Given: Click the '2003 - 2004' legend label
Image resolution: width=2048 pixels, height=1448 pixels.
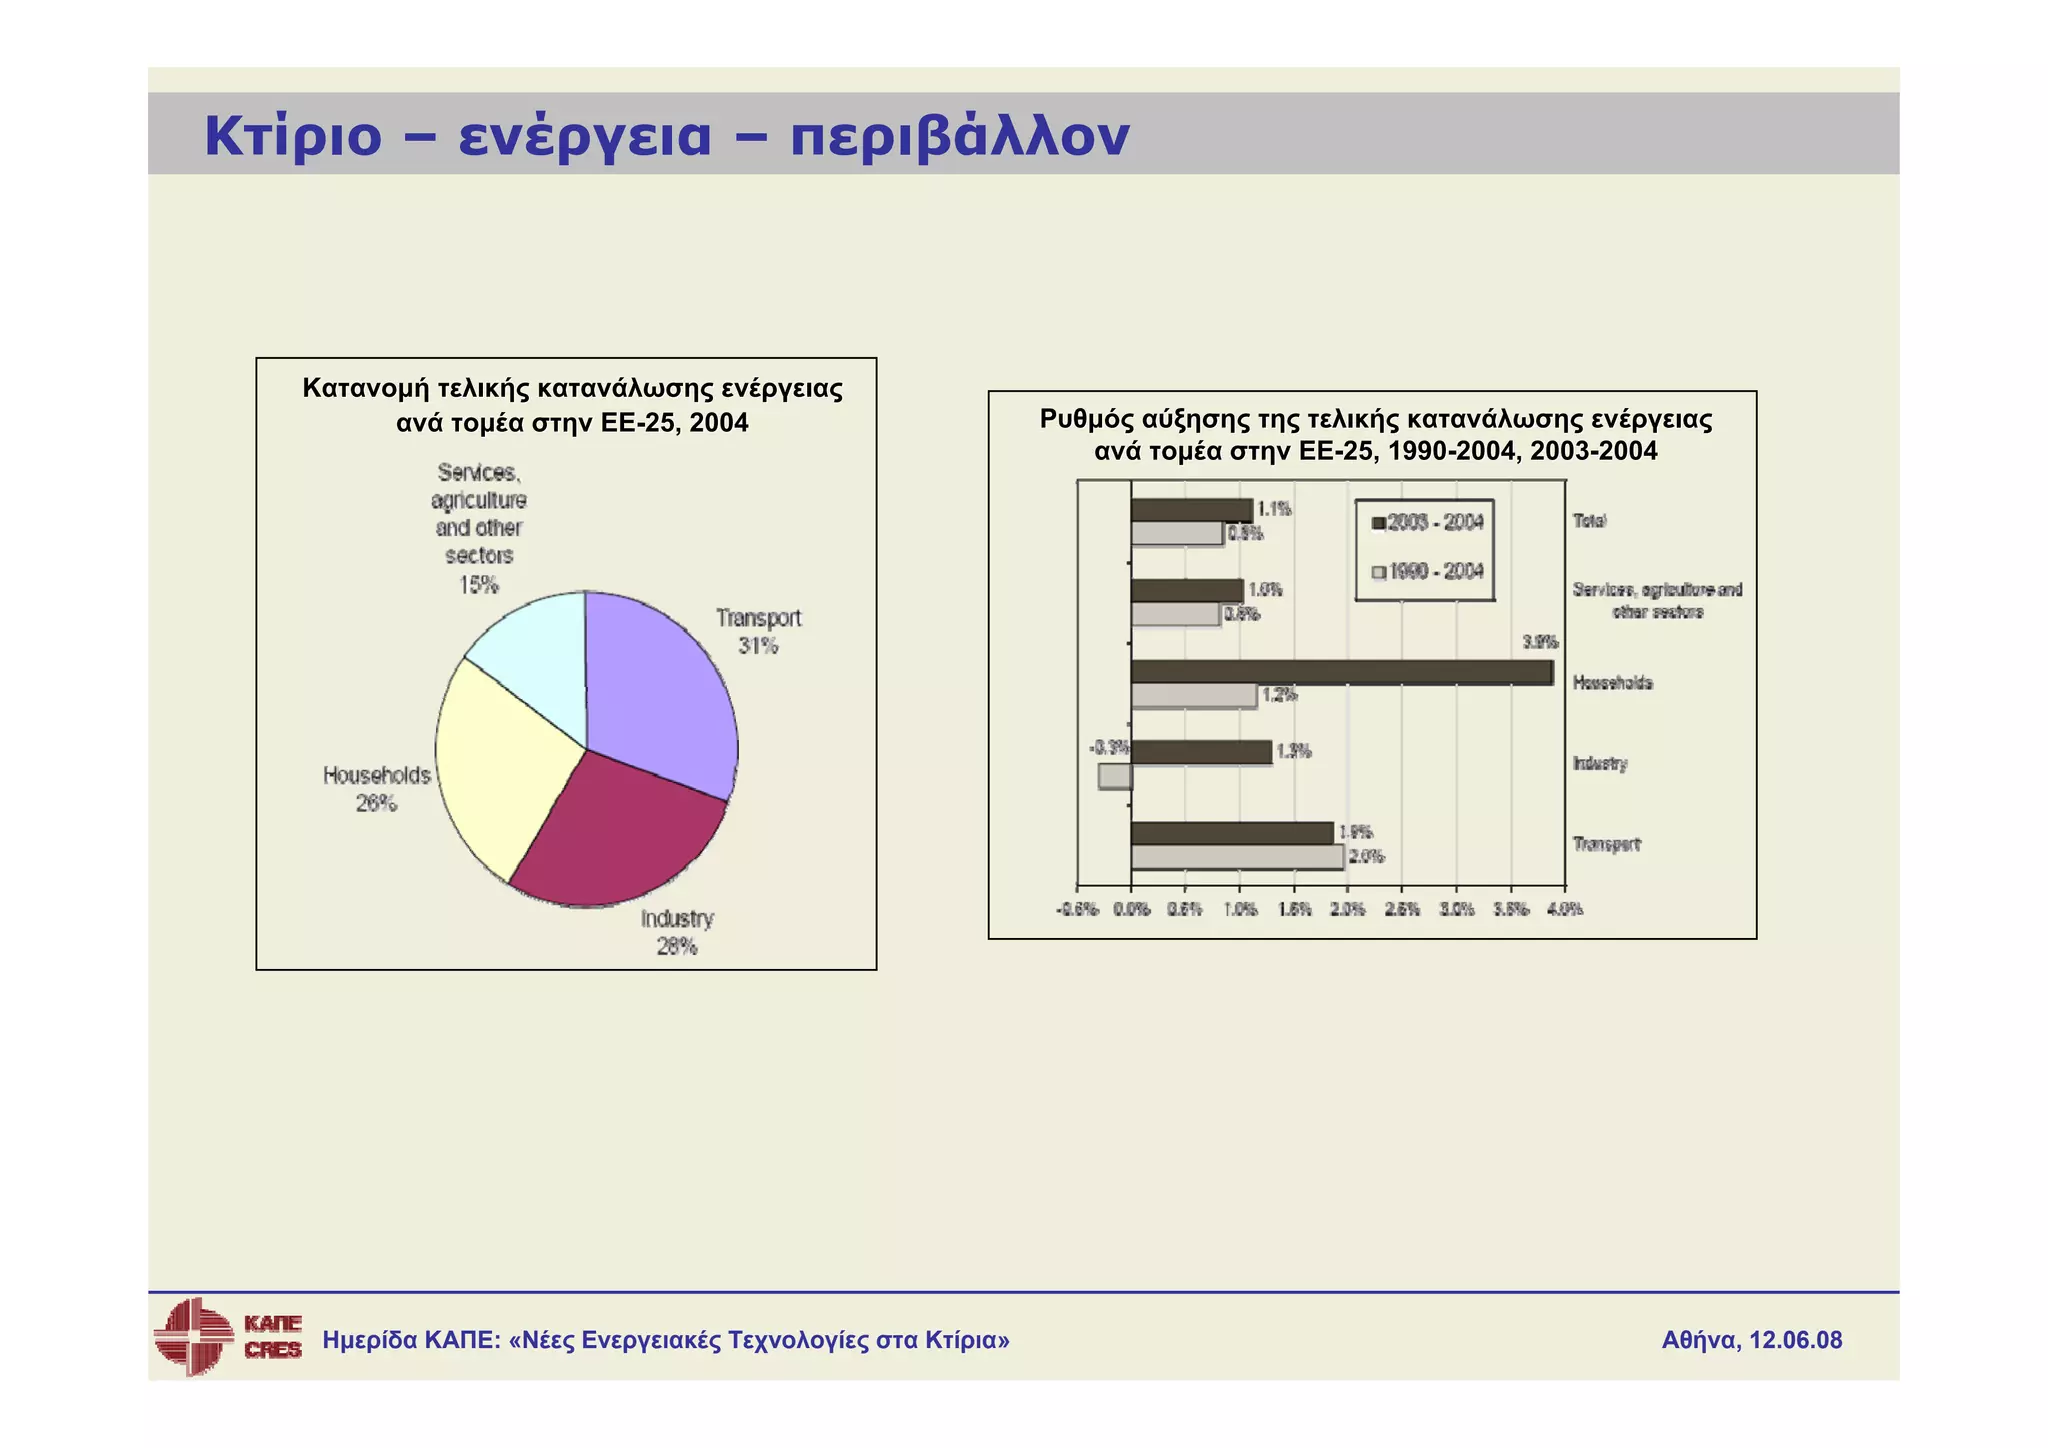Looking at the screenshot, I should click(x=1436, y=522).
